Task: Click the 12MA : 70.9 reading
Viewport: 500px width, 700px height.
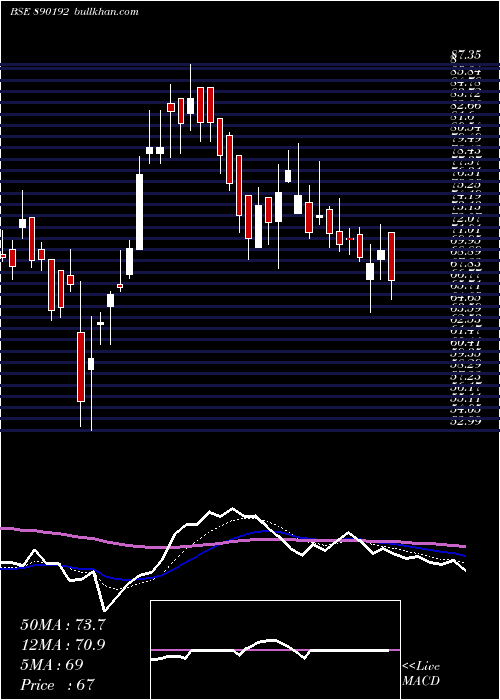Action: click(63, 645)
